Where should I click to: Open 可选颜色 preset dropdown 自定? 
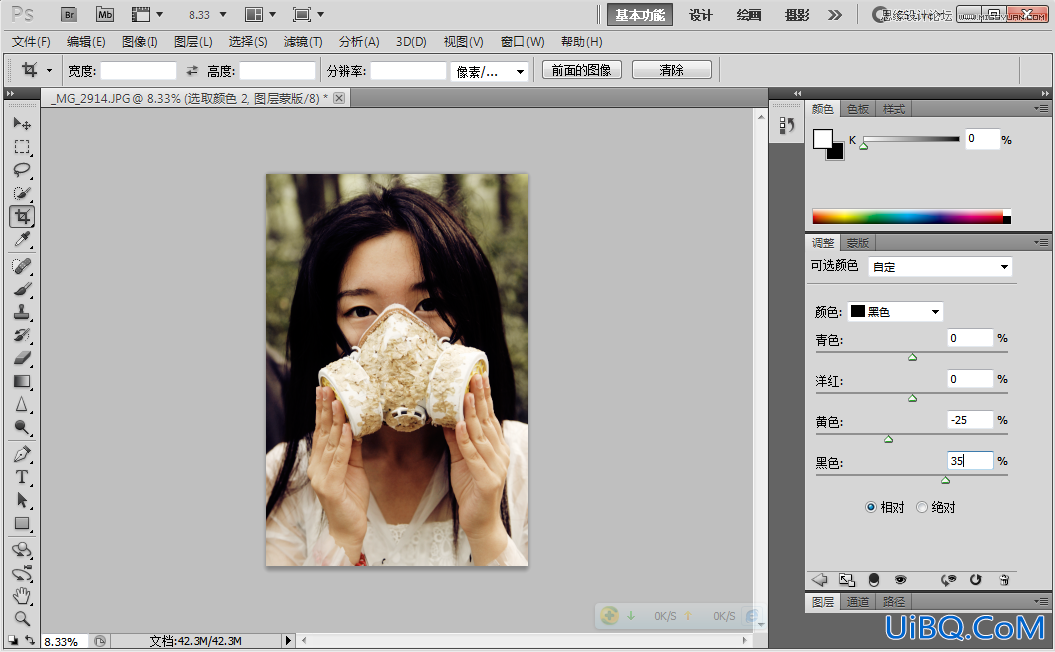click(940, 266)
